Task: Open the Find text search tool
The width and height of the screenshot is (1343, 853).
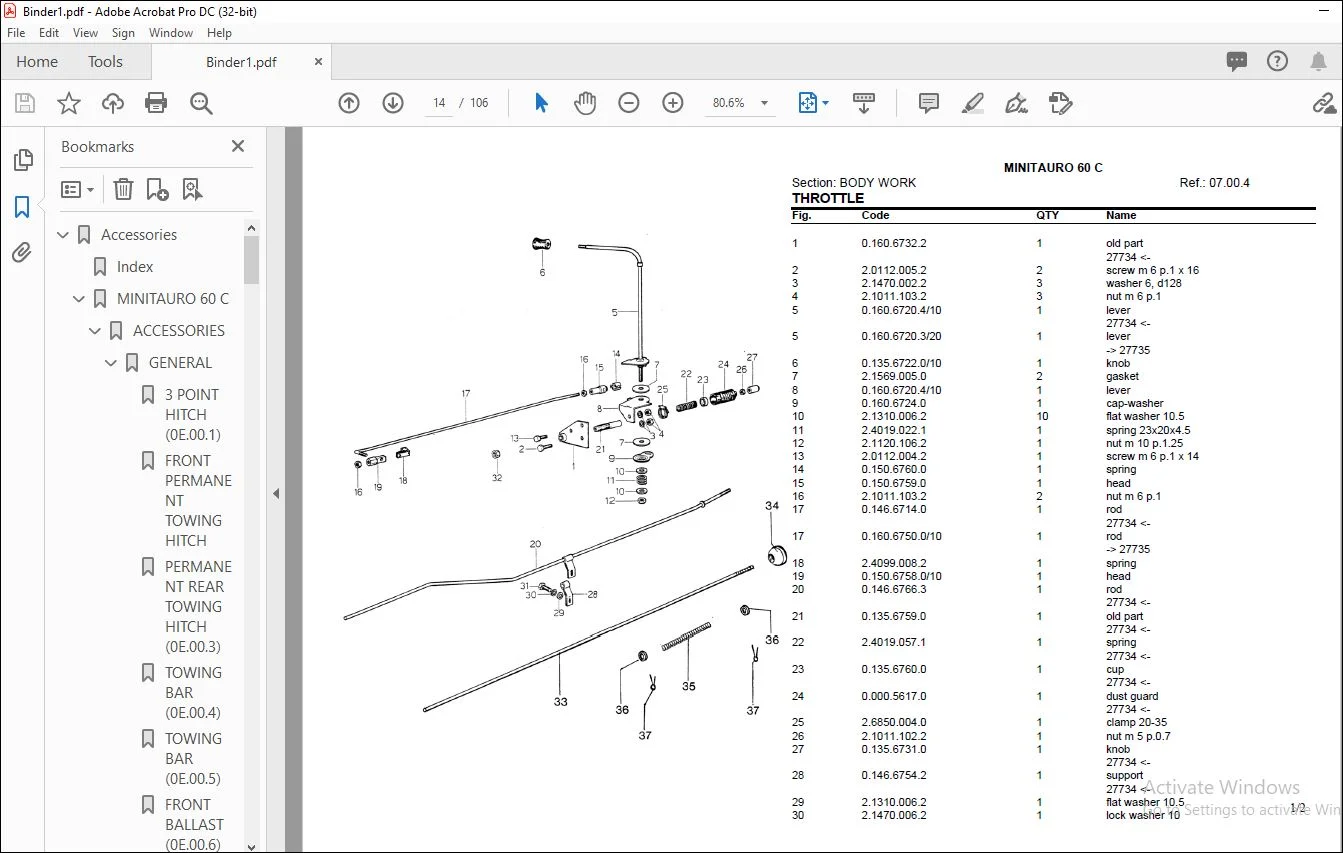Action: pyautogui.click(x=201, y=103)
